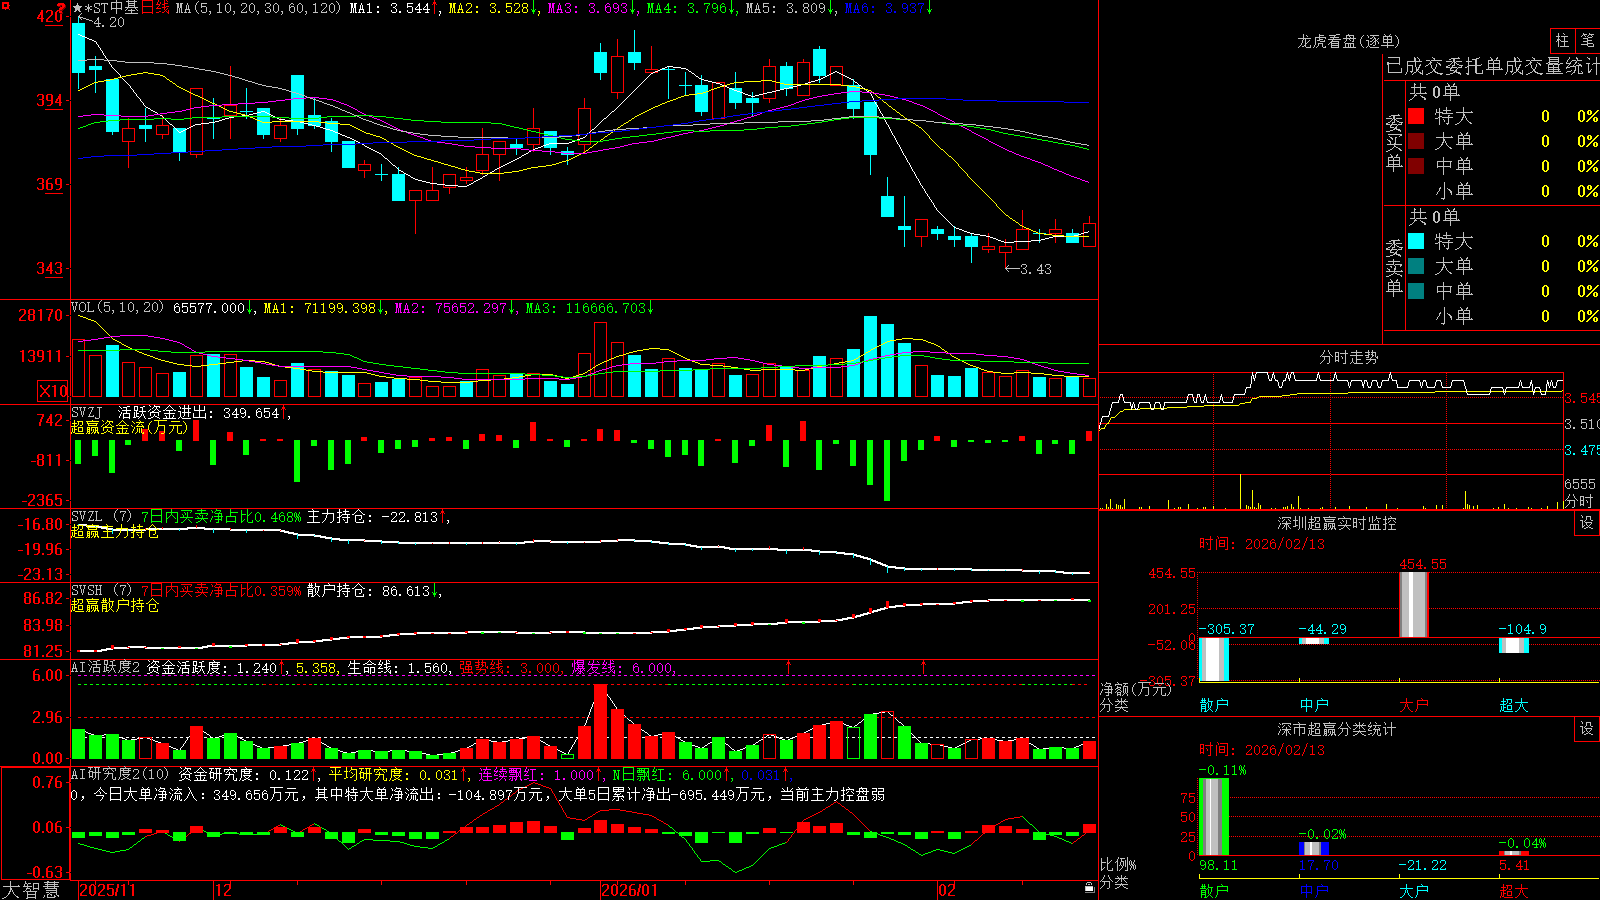The width and height of the screenshot is (1600, 900).
Task: Click the 龙虎看盘(逐单) panel title
Action: tap(1349, 41)
